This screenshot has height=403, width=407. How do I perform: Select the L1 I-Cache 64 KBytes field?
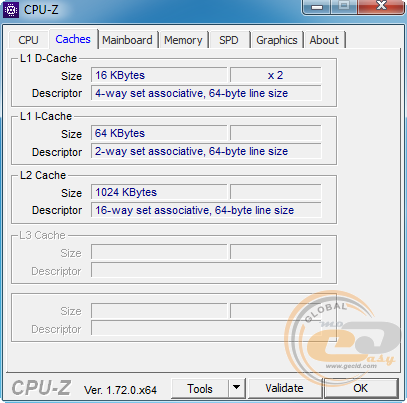159,133
